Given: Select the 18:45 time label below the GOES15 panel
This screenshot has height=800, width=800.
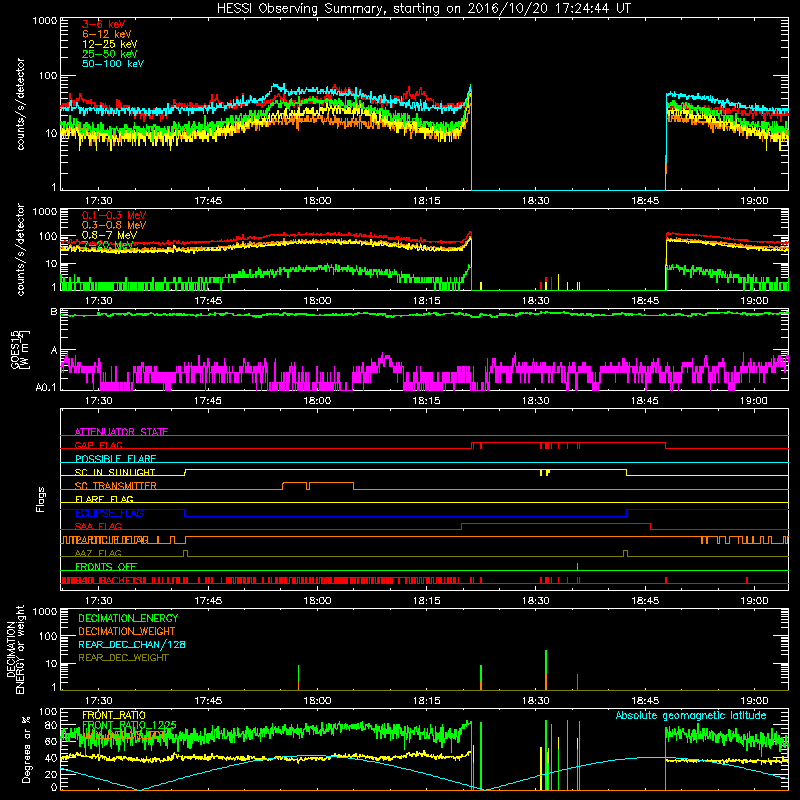Looking at the screenshot, I should point(644,401).
